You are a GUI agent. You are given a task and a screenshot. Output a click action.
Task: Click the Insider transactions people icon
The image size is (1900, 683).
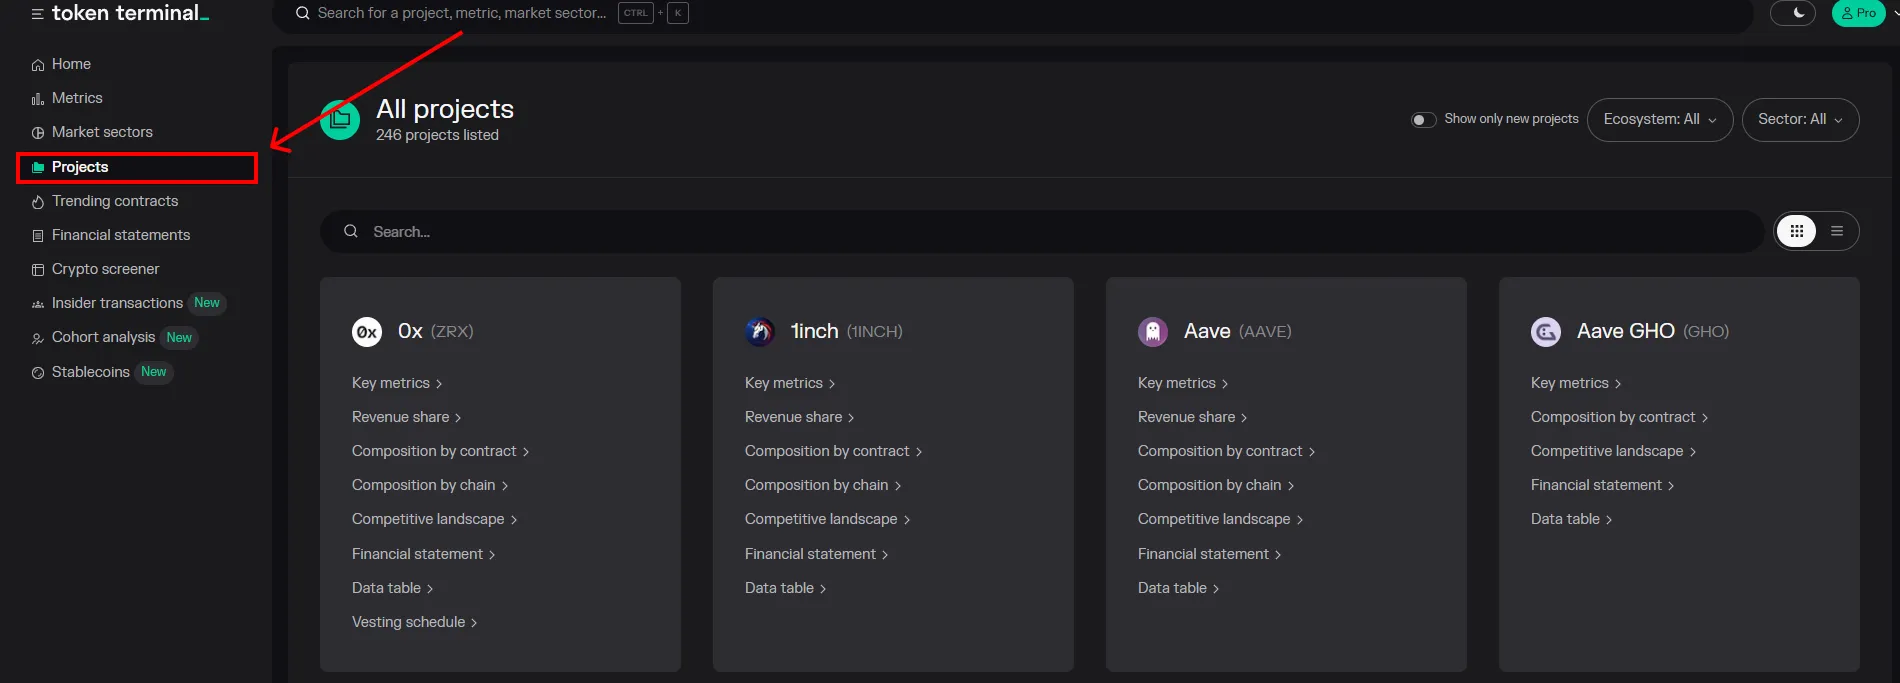pos(38,304)
